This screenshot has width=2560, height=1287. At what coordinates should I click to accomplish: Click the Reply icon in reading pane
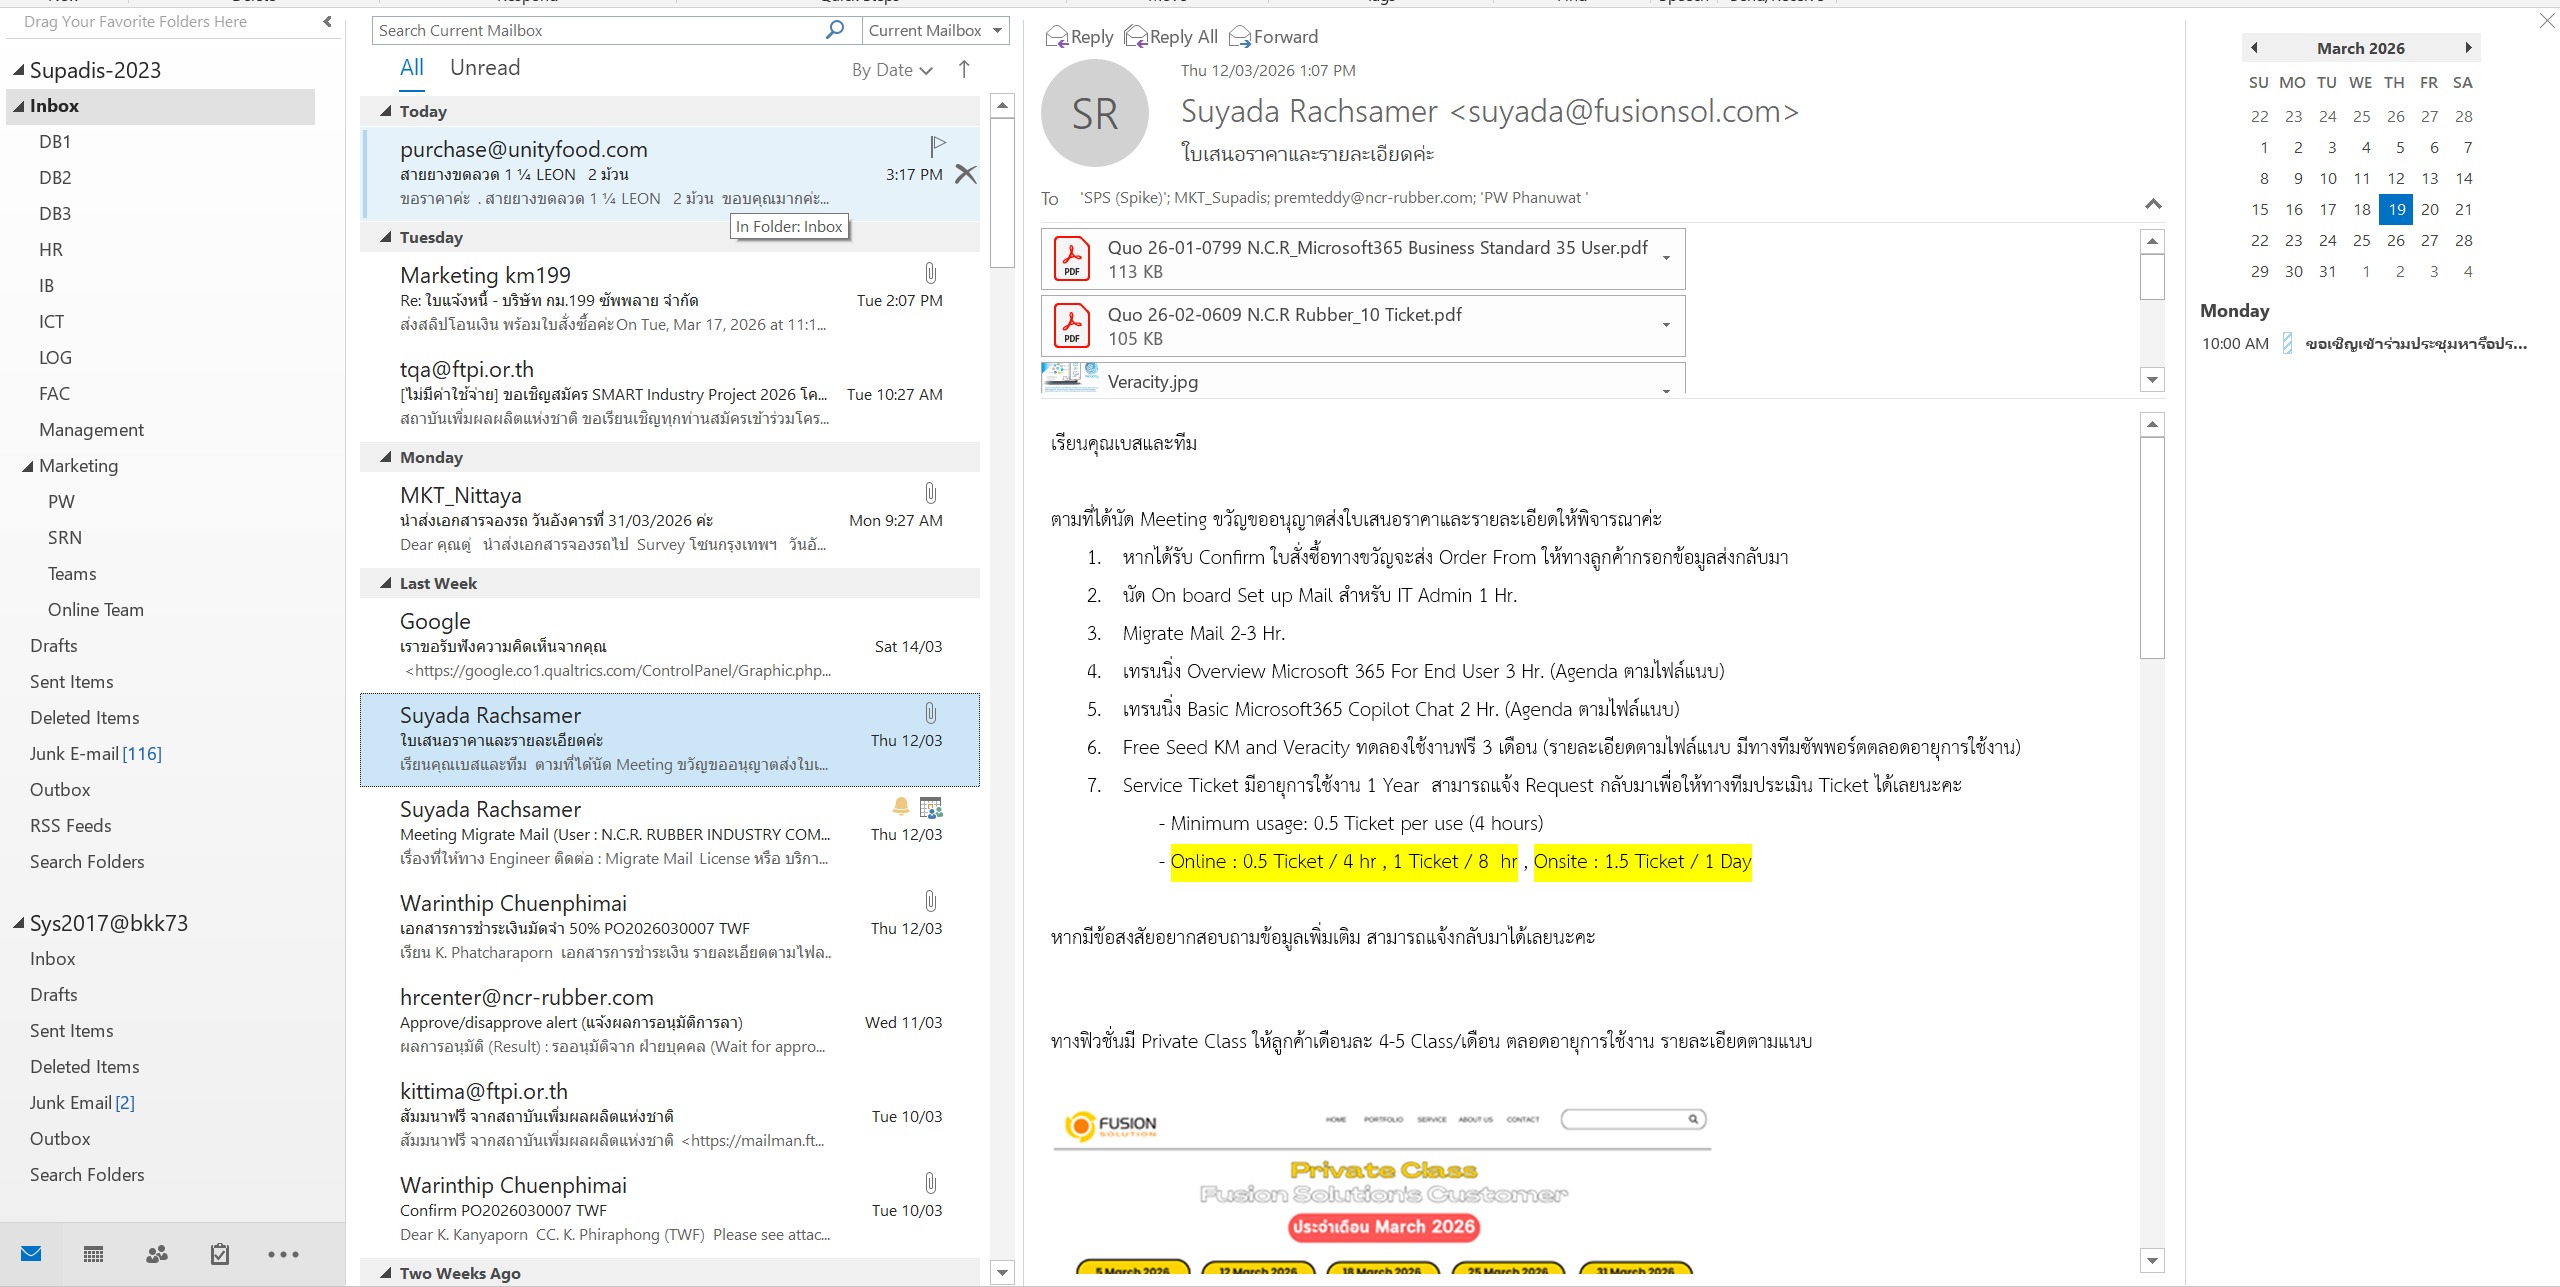click(1057, 37)
